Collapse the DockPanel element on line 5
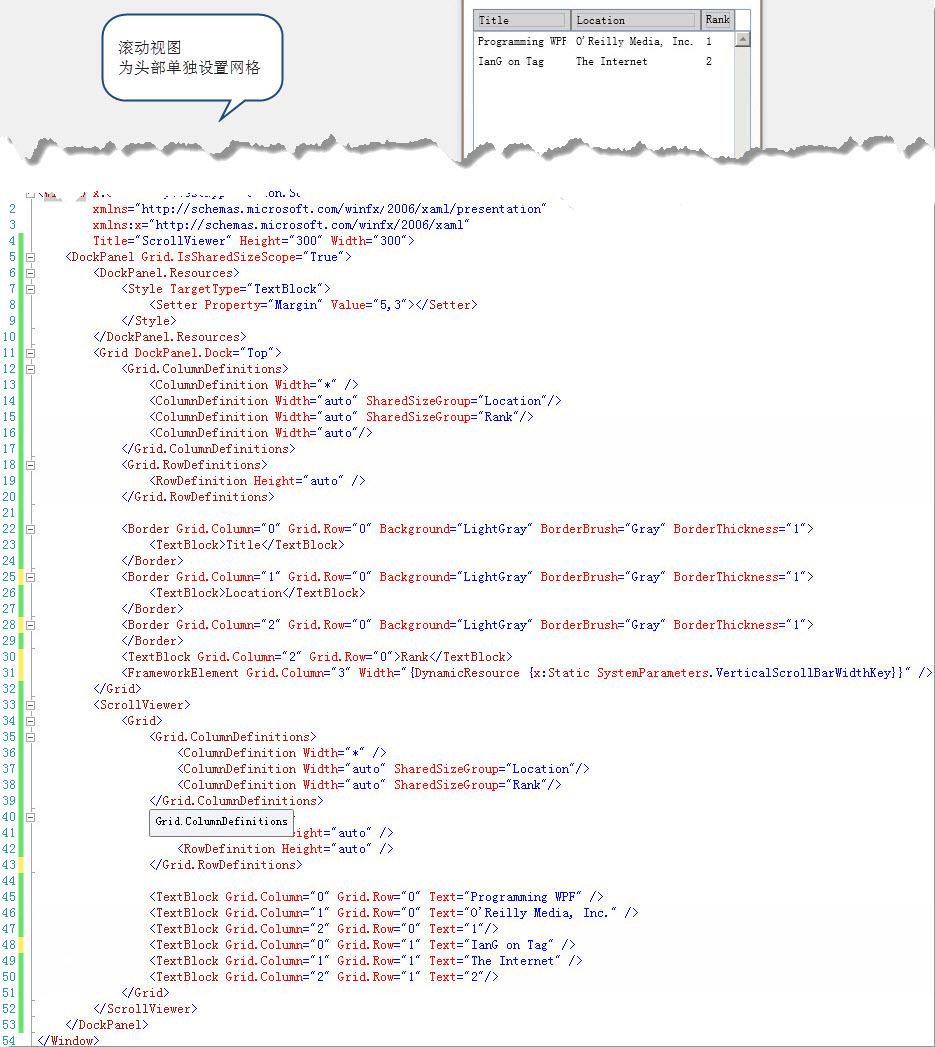935x1047 pixels. click(30, 257)
